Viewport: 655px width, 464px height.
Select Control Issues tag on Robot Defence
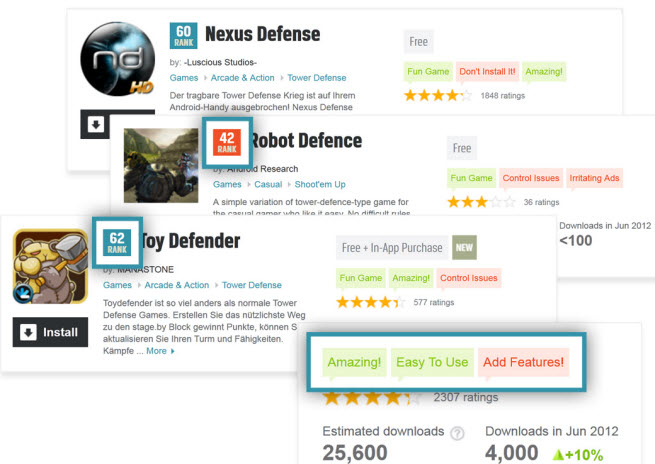[531, 178]
